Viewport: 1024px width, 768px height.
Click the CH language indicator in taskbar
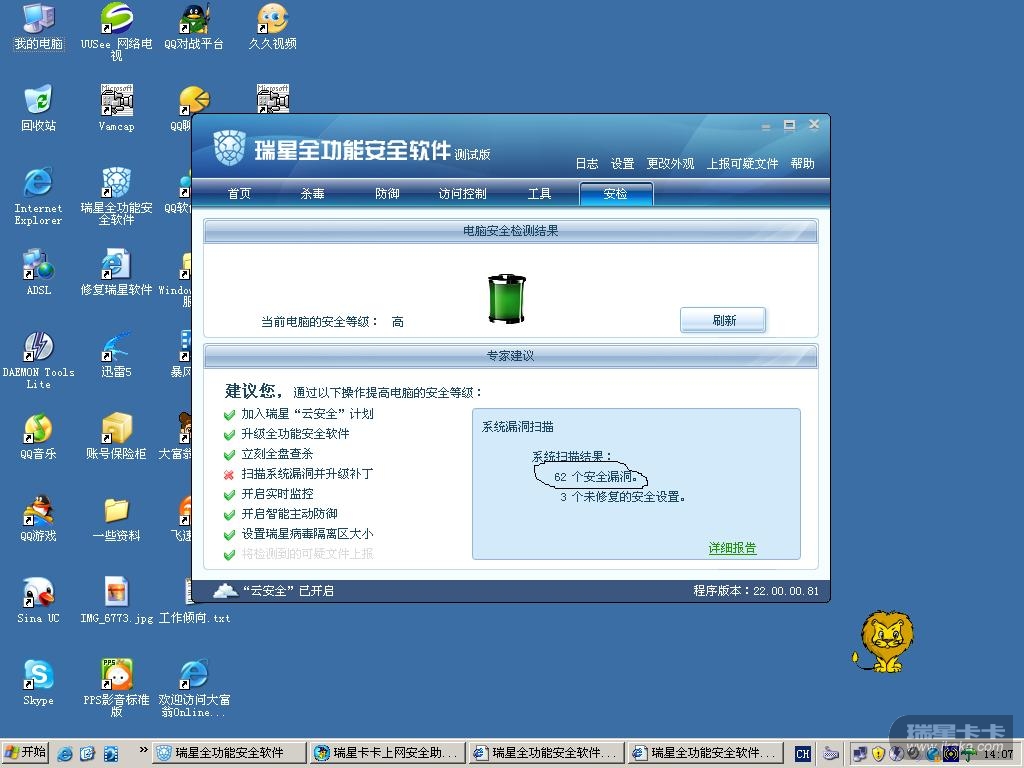coord(803,754)
